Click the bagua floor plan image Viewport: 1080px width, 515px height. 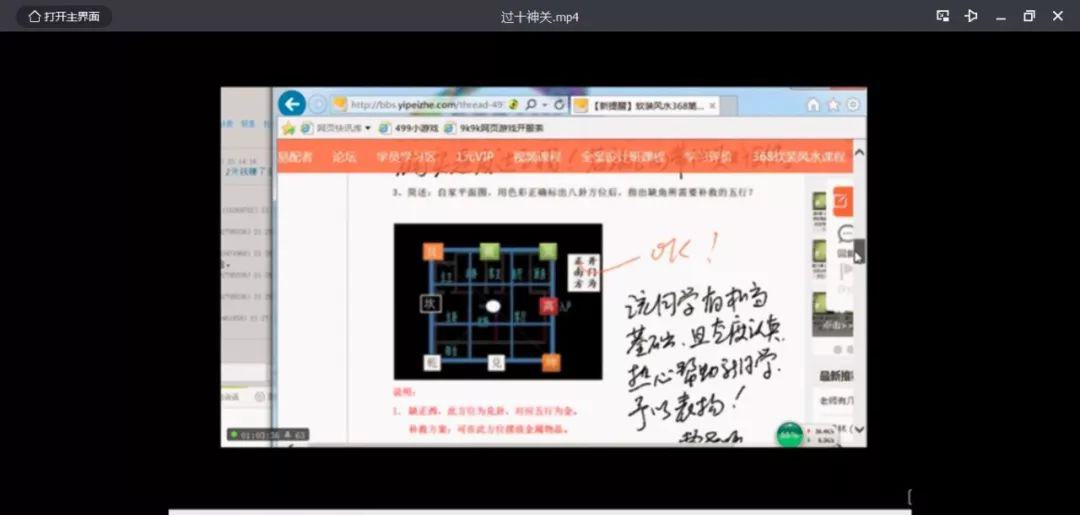click(498, 302)
